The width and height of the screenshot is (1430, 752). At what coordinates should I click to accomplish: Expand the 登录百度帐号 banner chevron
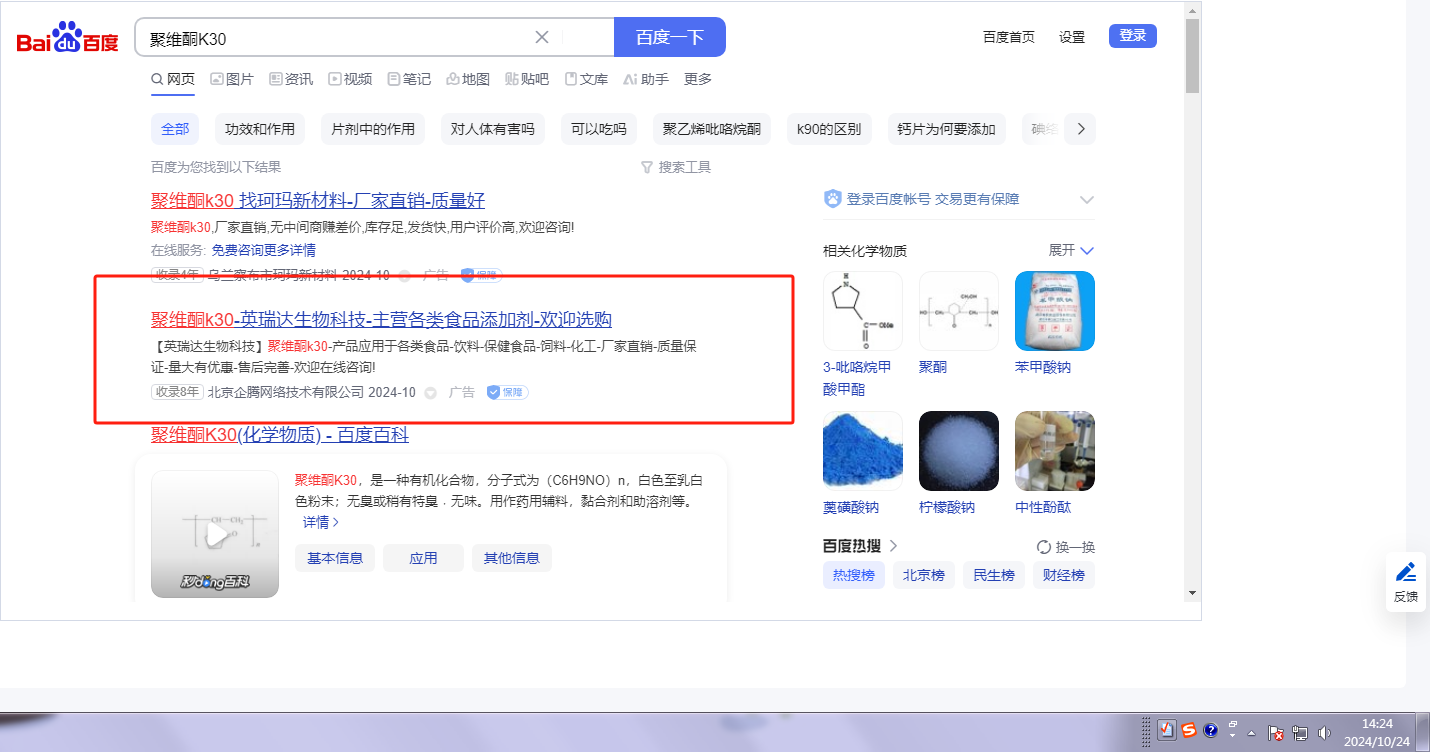pos(1087,200)
